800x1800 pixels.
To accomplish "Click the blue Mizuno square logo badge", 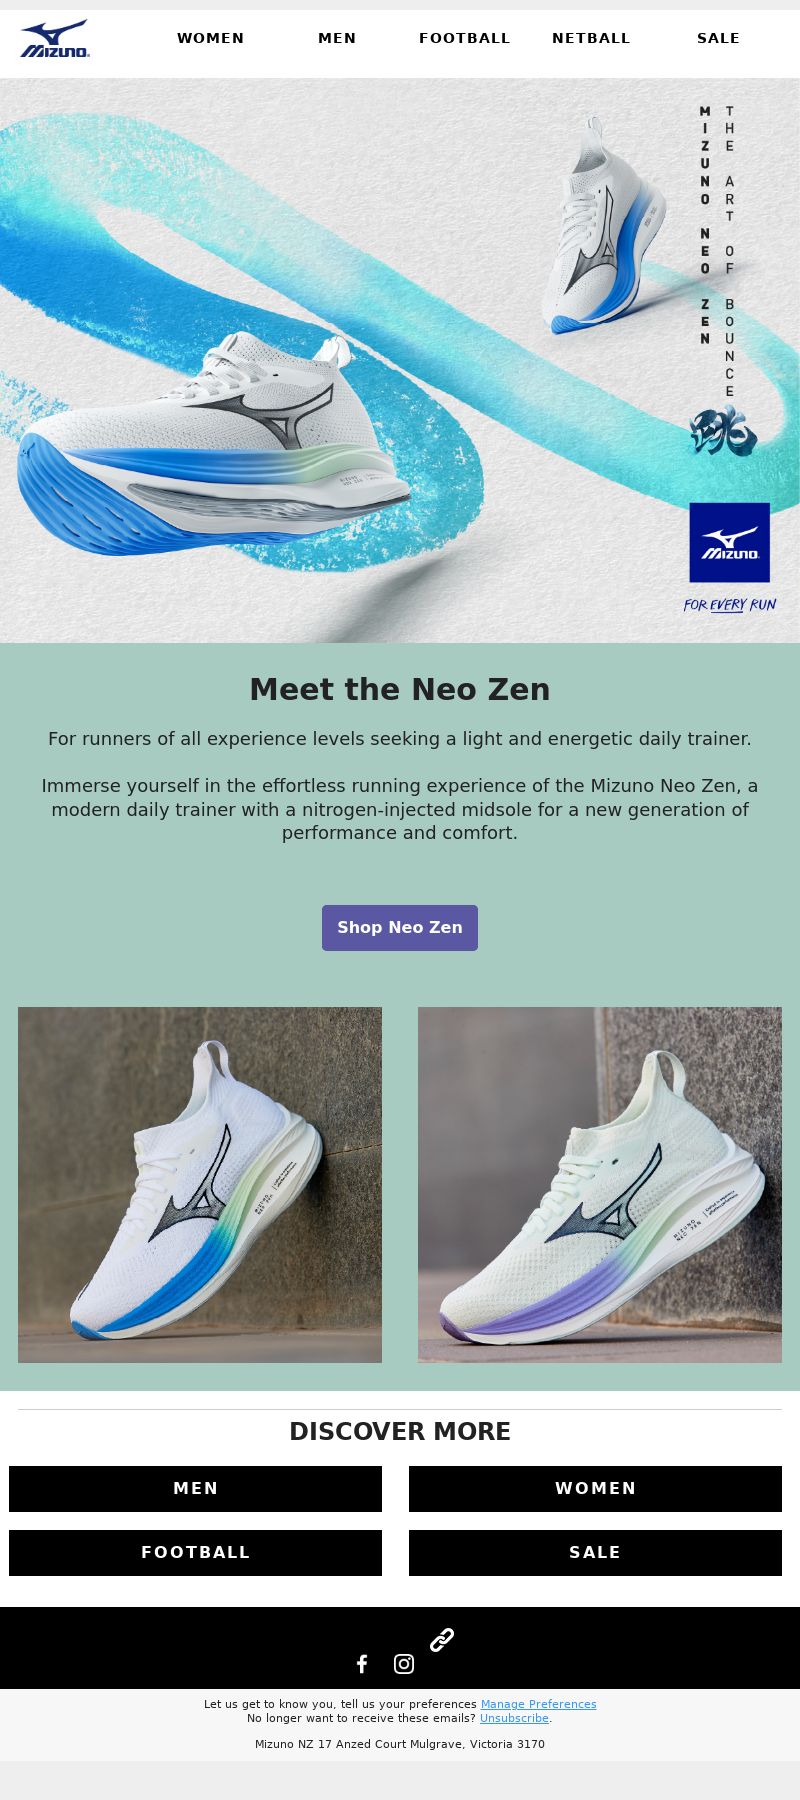I will [729, 542].
